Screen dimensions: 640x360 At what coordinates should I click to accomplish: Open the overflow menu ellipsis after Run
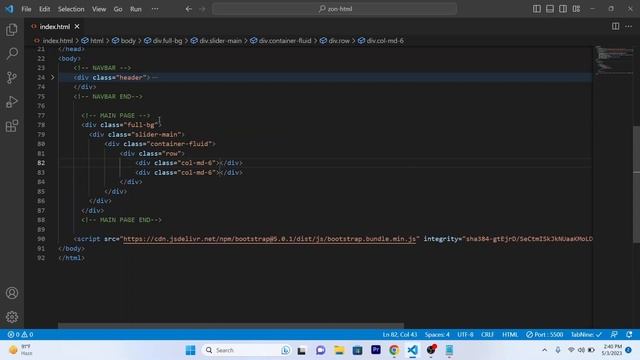click(155, 9)
